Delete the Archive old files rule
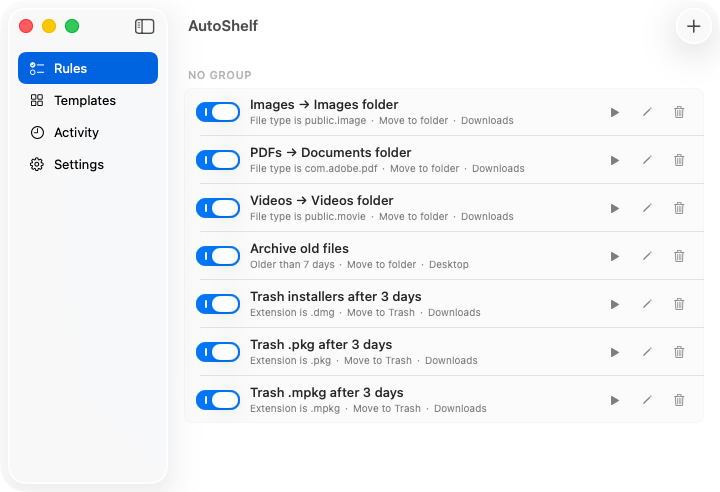 (679, 256)
